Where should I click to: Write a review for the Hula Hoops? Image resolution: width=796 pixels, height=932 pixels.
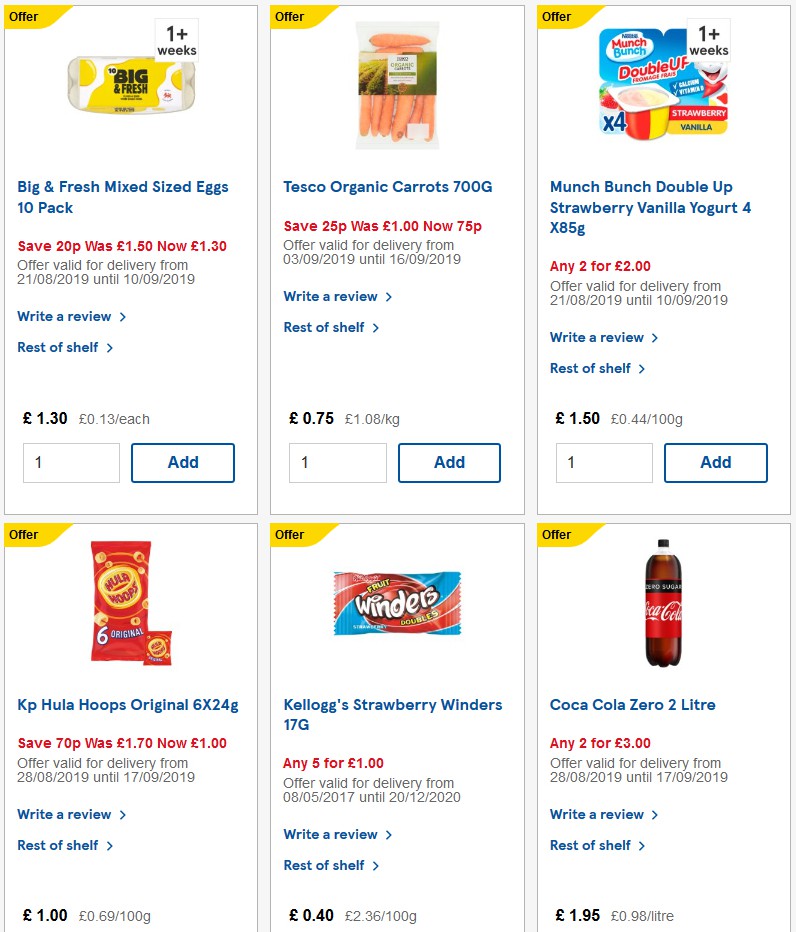click(65, 814)
